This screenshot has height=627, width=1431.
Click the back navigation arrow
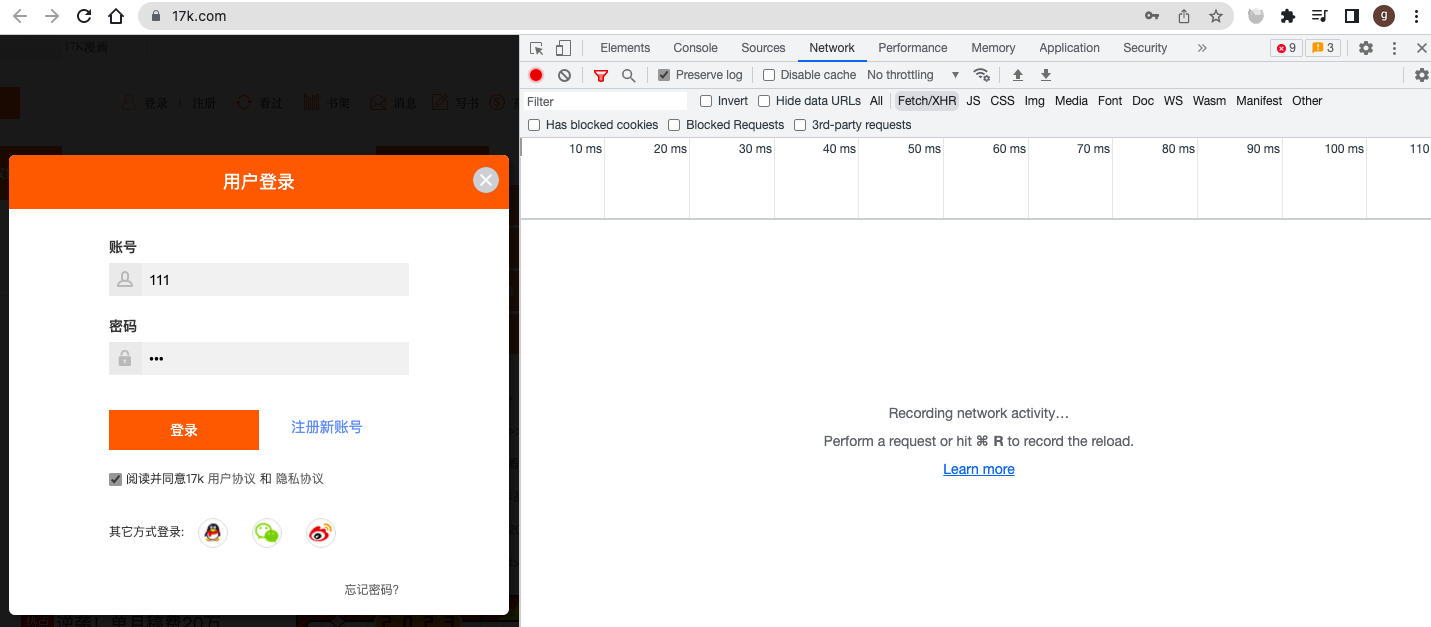pos(20,16)
